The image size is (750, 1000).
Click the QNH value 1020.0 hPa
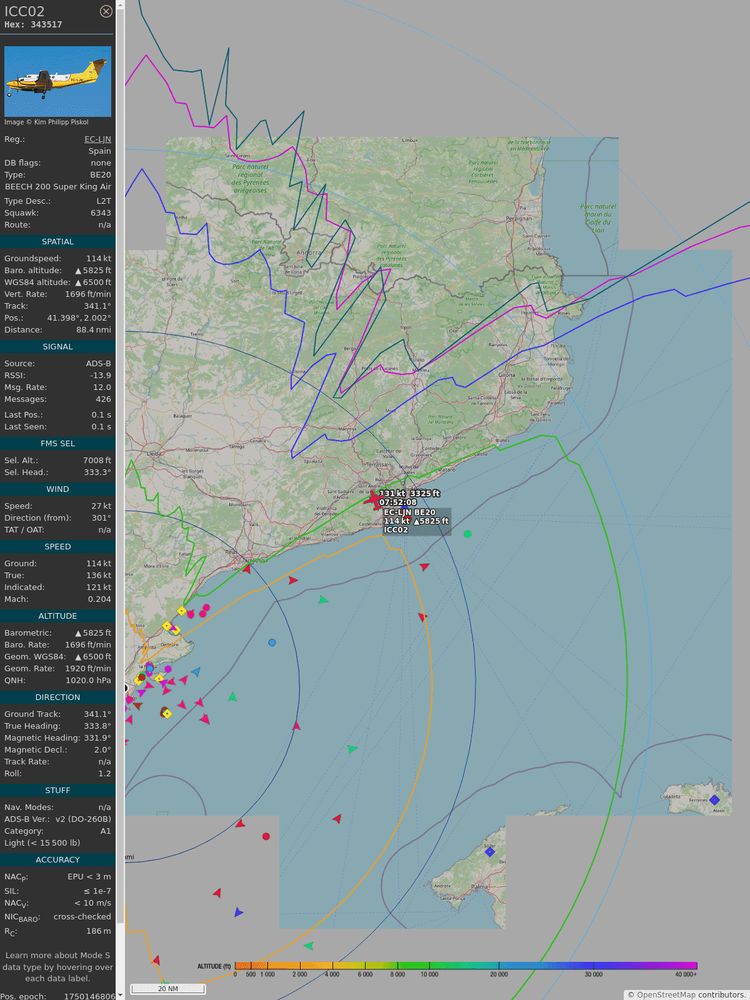89,680
